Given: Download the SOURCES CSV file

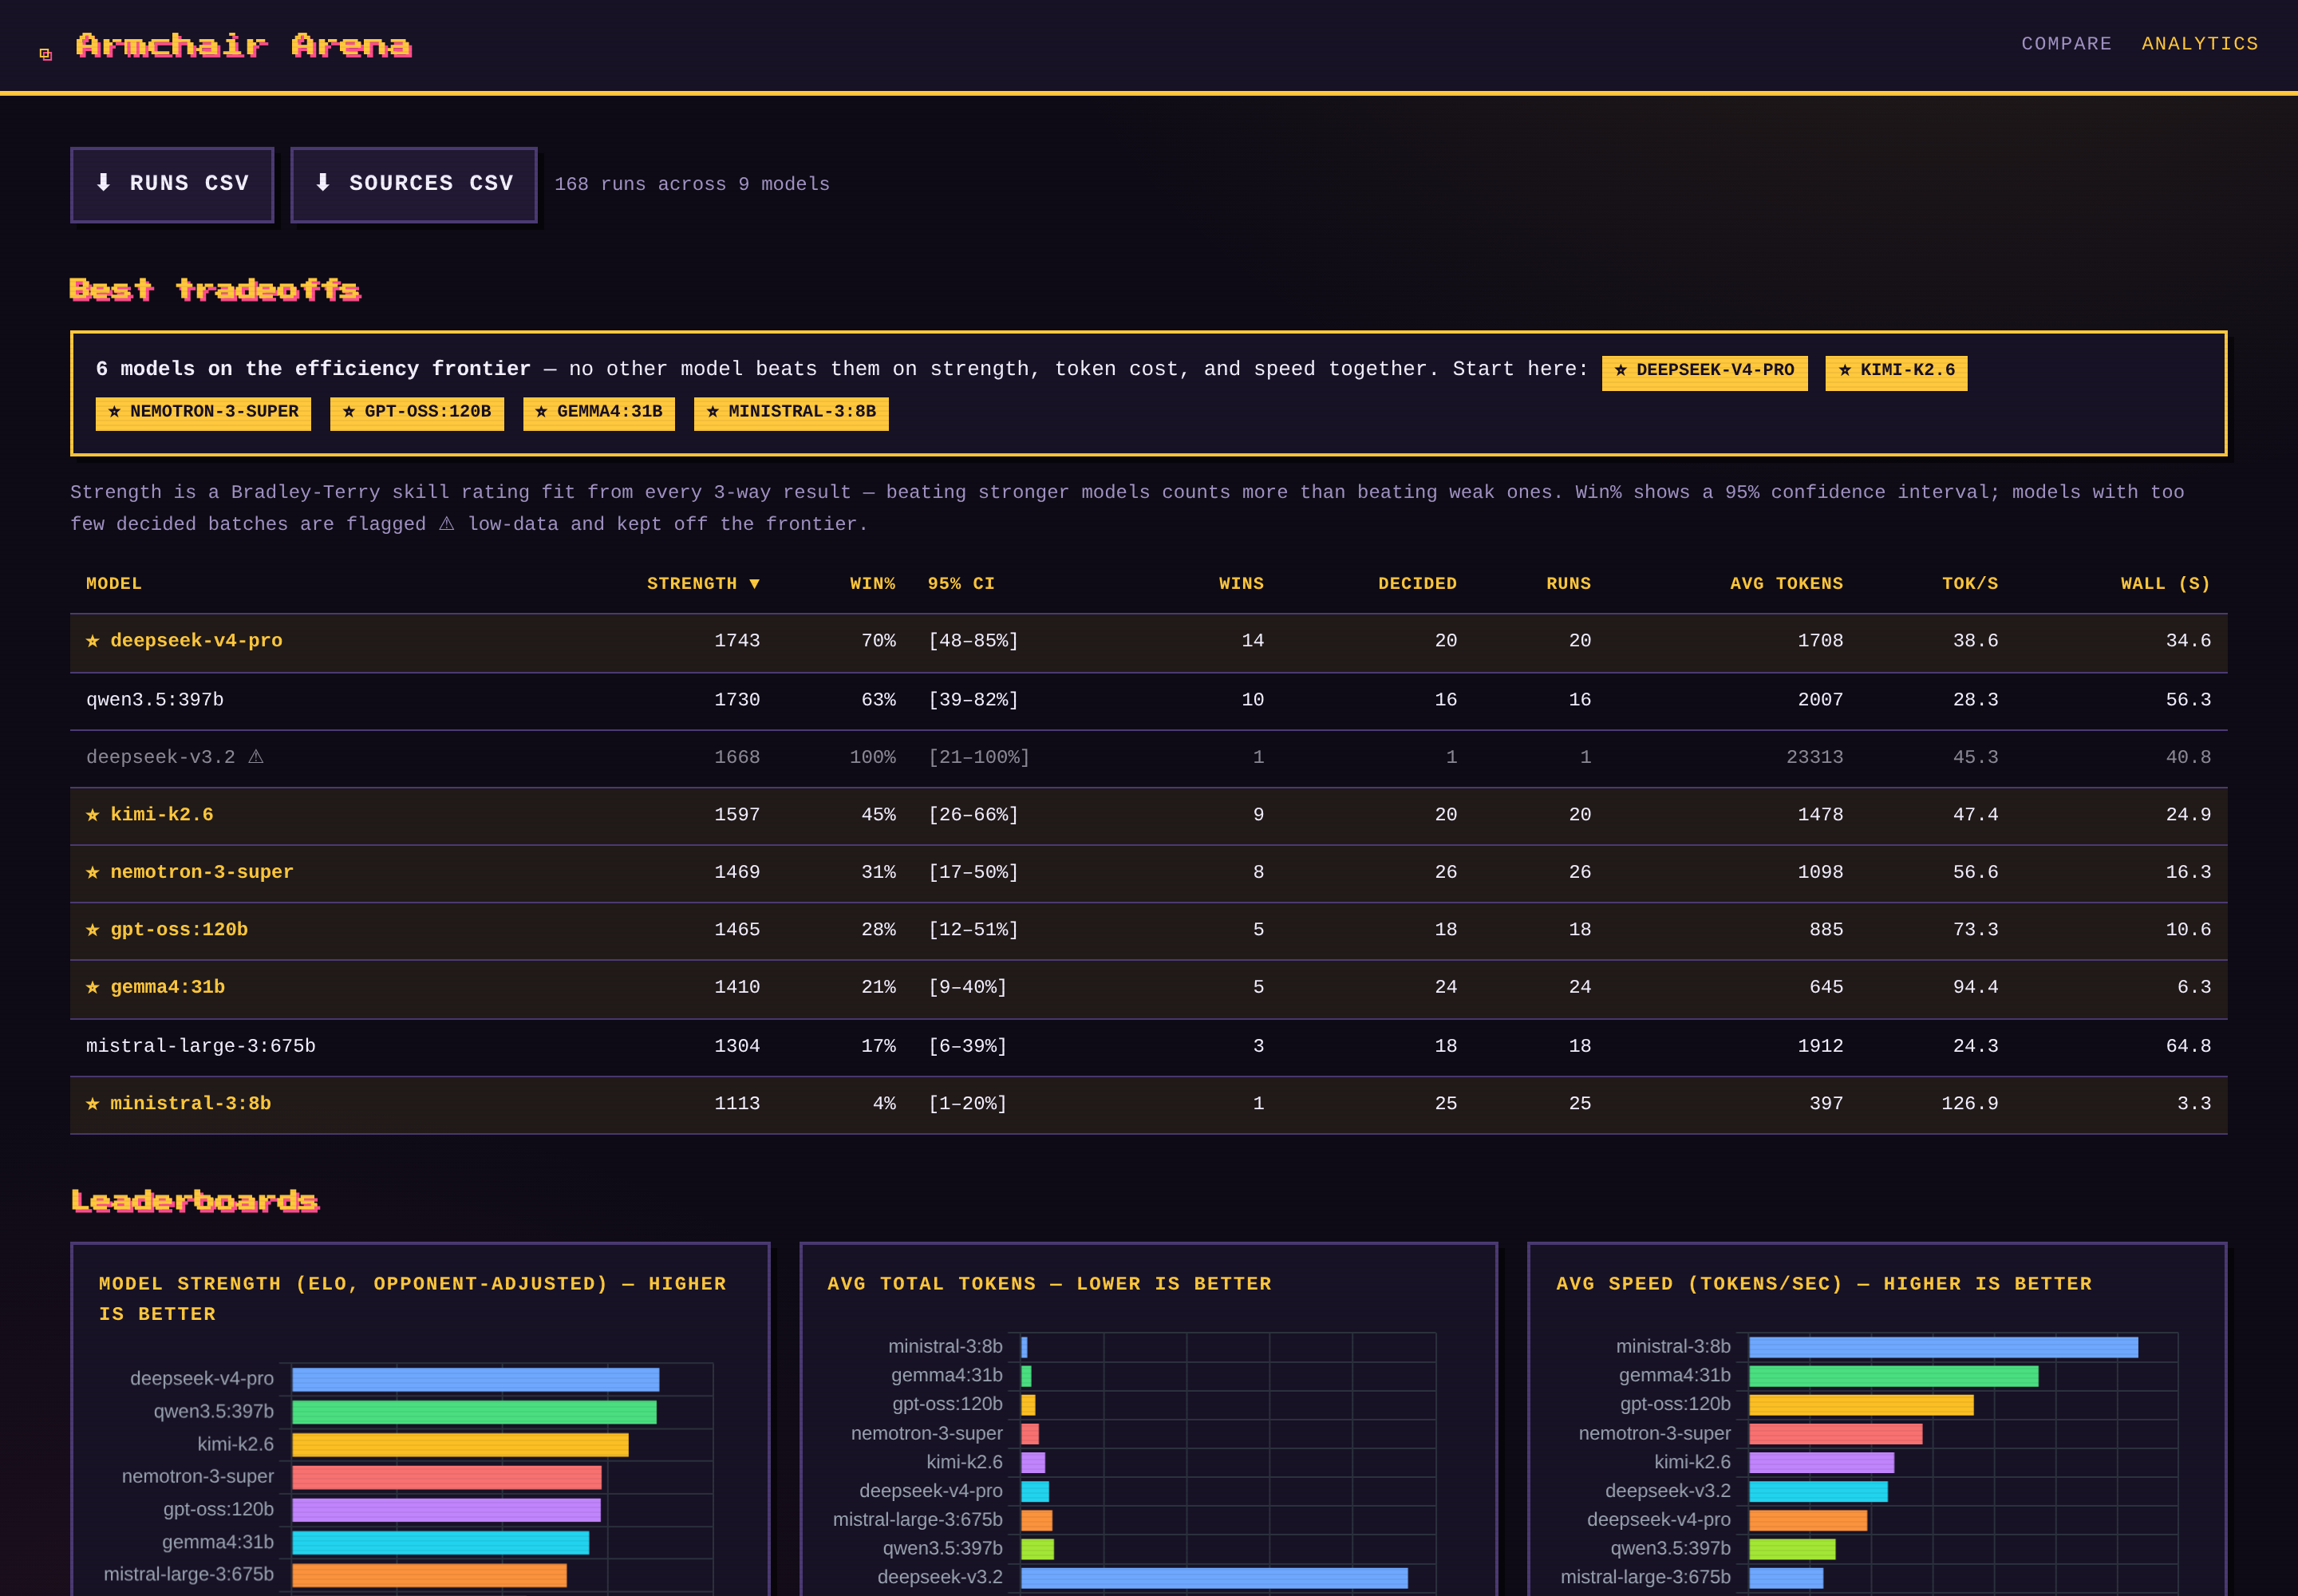Looking at the screenshot, I should click(x=413, y=184).
